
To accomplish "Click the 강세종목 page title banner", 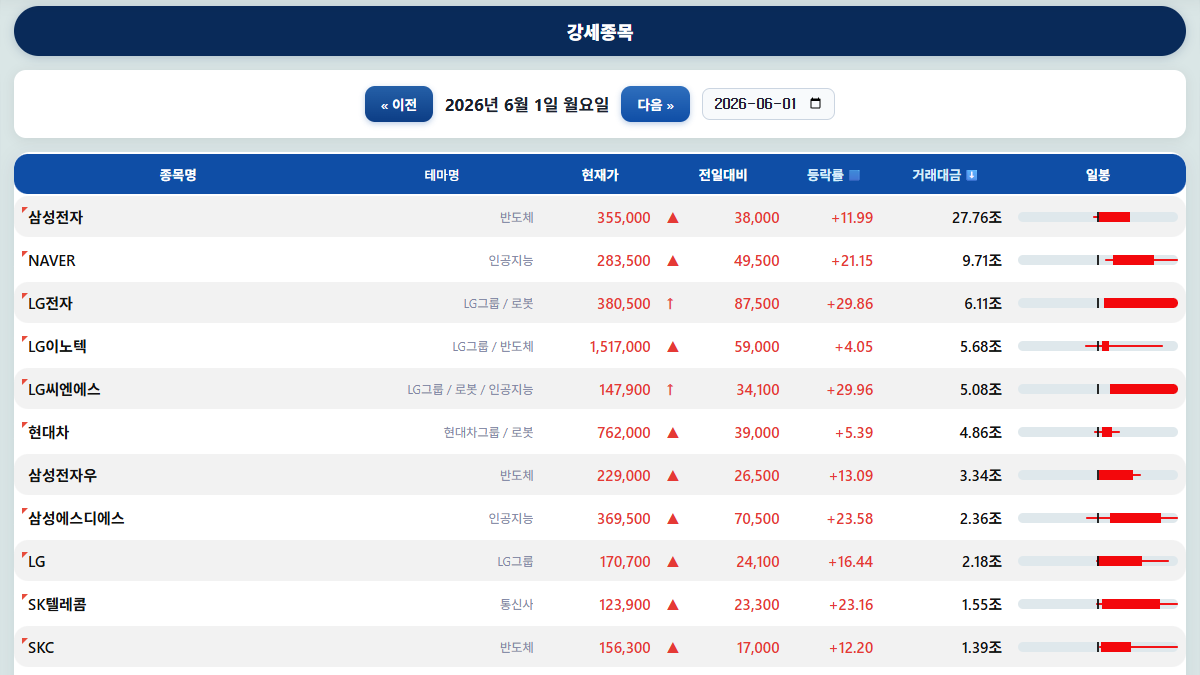I will [600, 31].
